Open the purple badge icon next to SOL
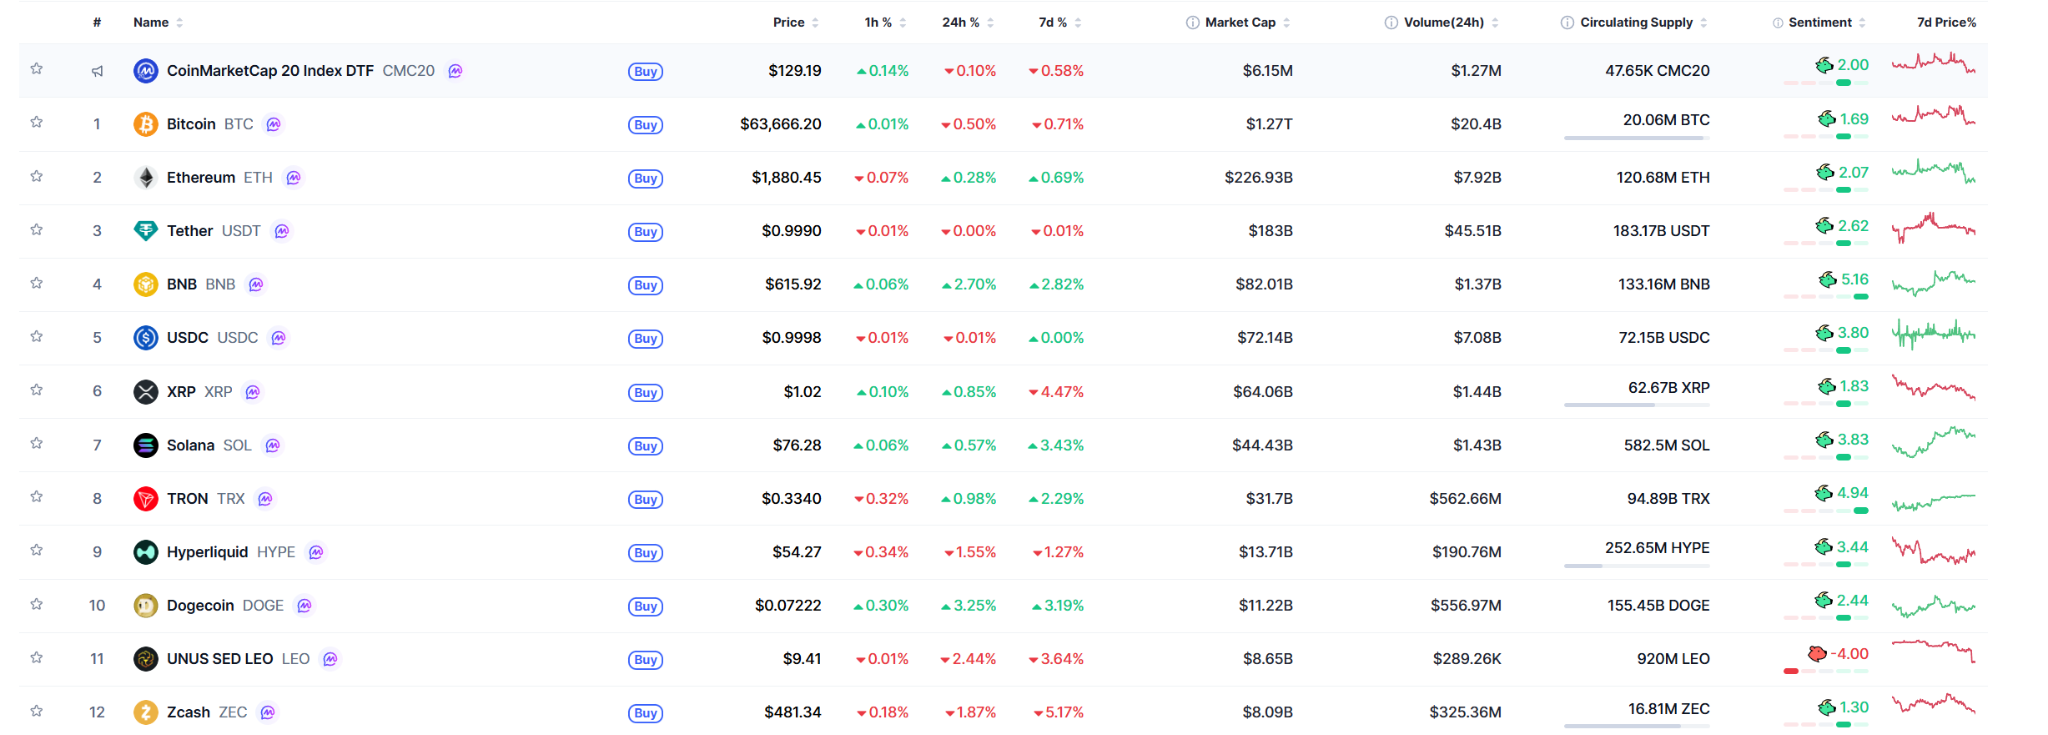The width and height of the screenshot is (2048, 735). pyautogui.click(x=273, y=445)
